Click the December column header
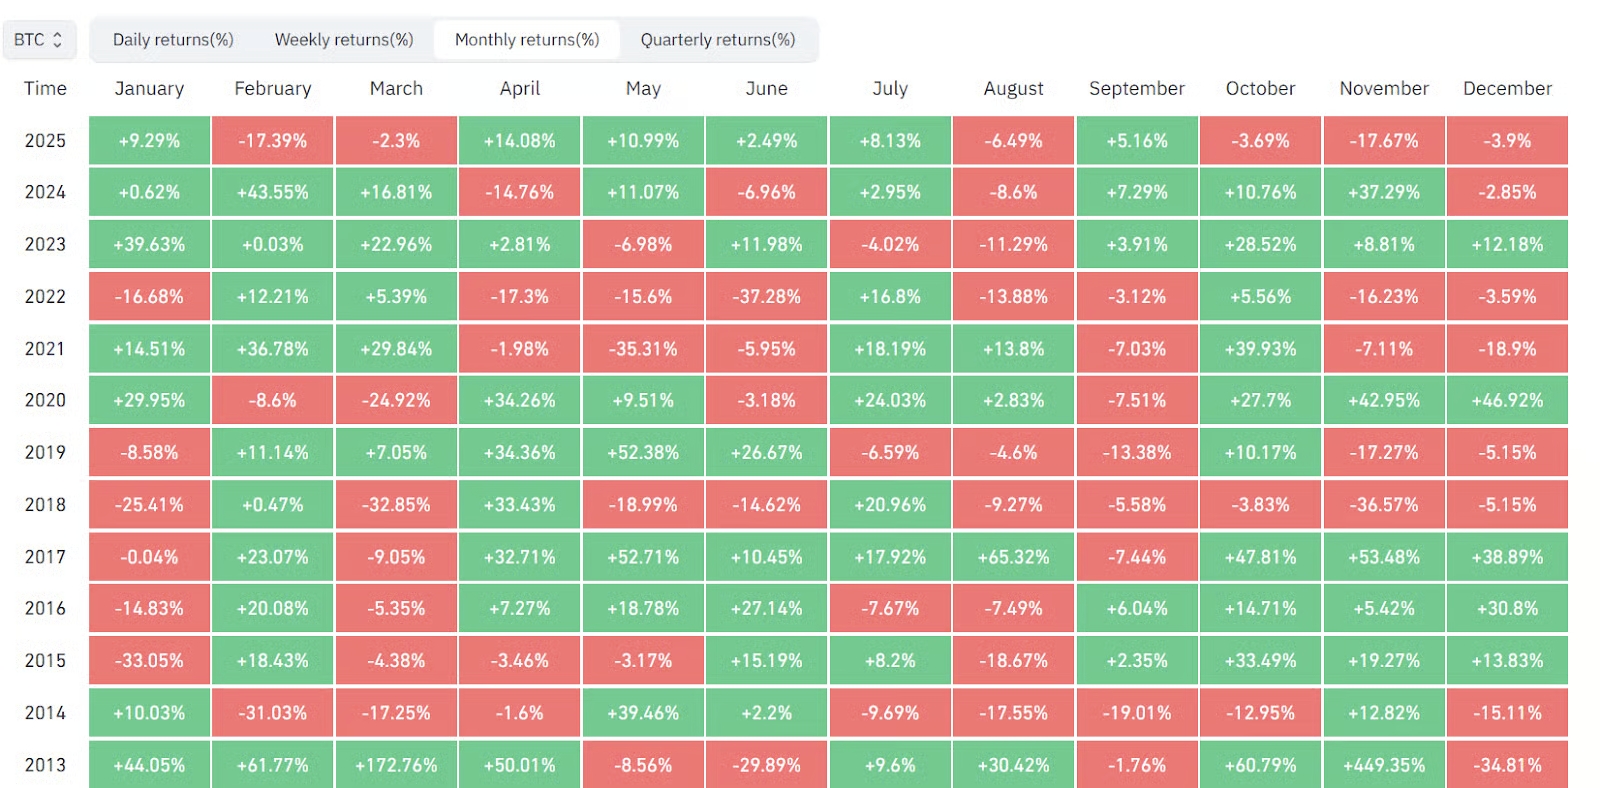Viewport: 1600px width, 788px height. (1507, 88)
